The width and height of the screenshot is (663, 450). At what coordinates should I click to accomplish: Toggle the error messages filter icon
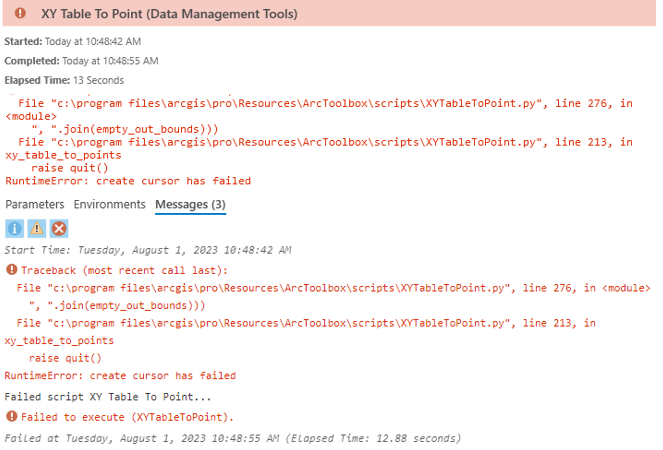[x=59, y=228]
